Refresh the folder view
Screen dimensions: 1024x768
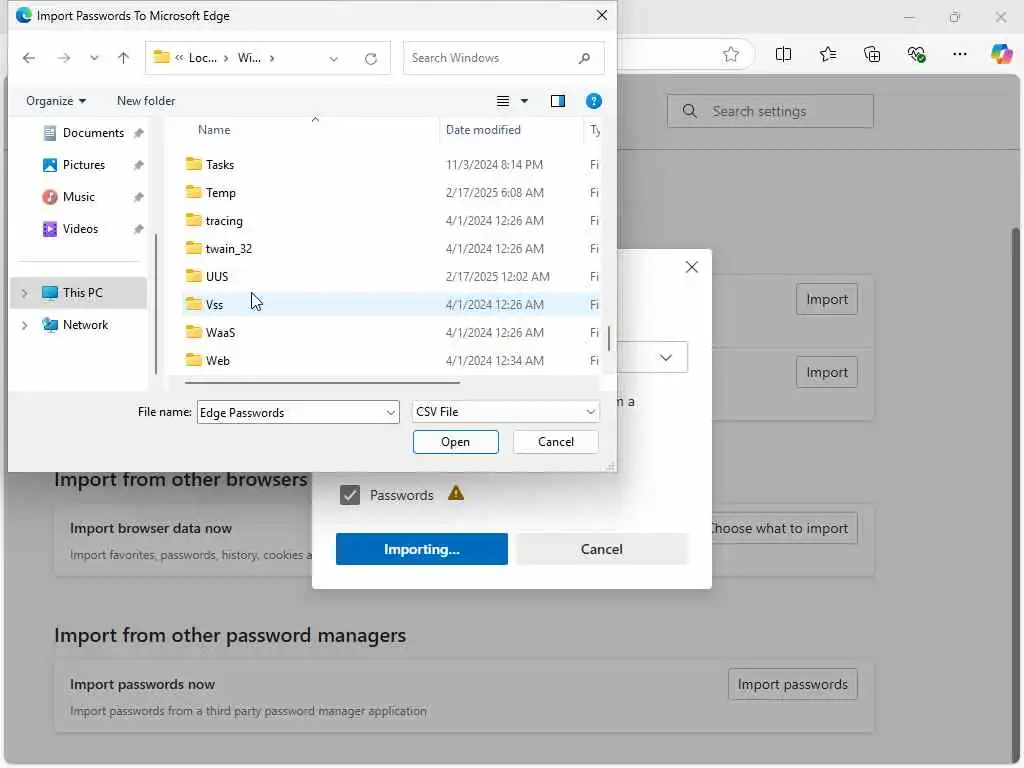click(371, 59)
